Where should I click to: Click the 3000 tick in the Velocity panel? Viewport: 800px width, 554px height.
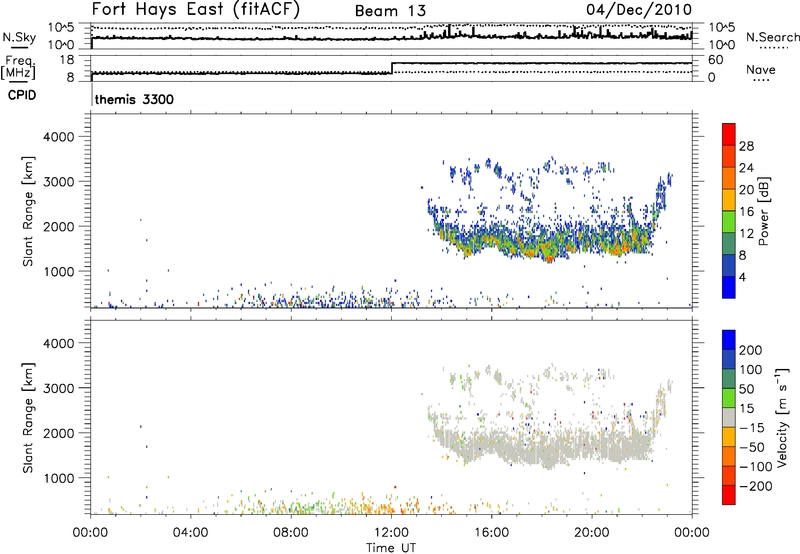[x=58, y=388]
